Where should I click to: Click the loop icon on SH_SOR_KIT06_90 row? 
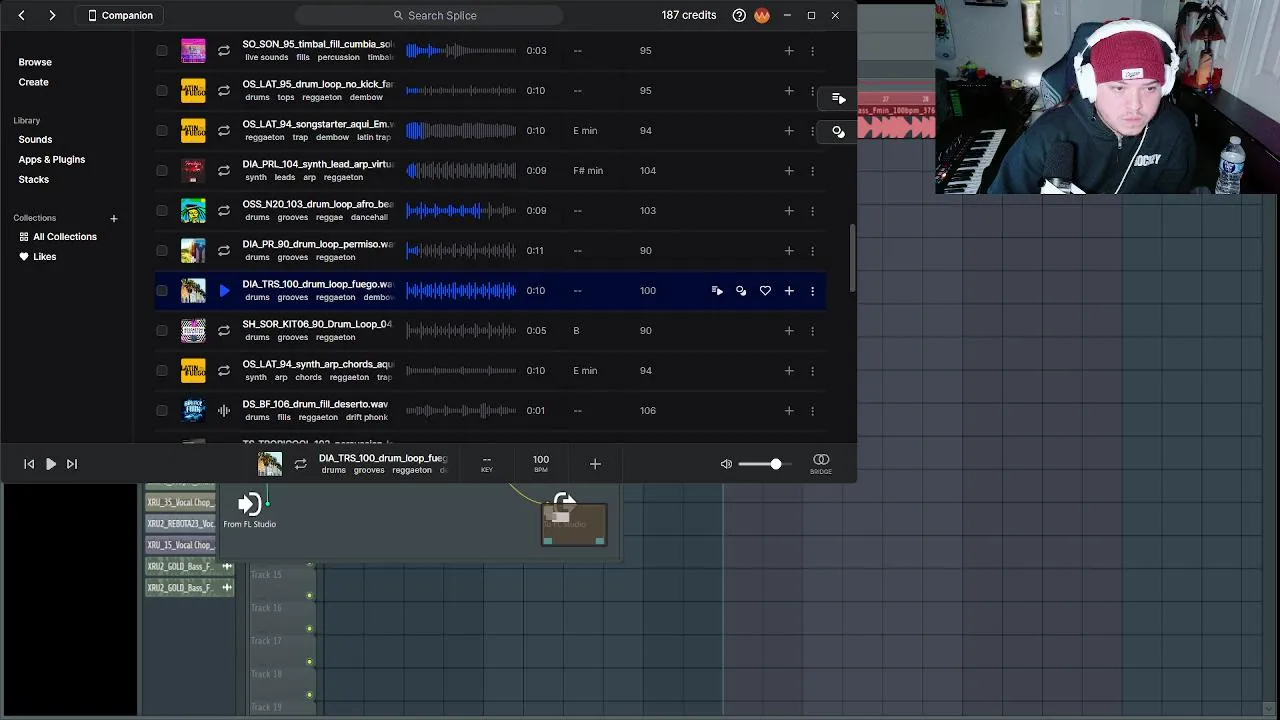224,330
